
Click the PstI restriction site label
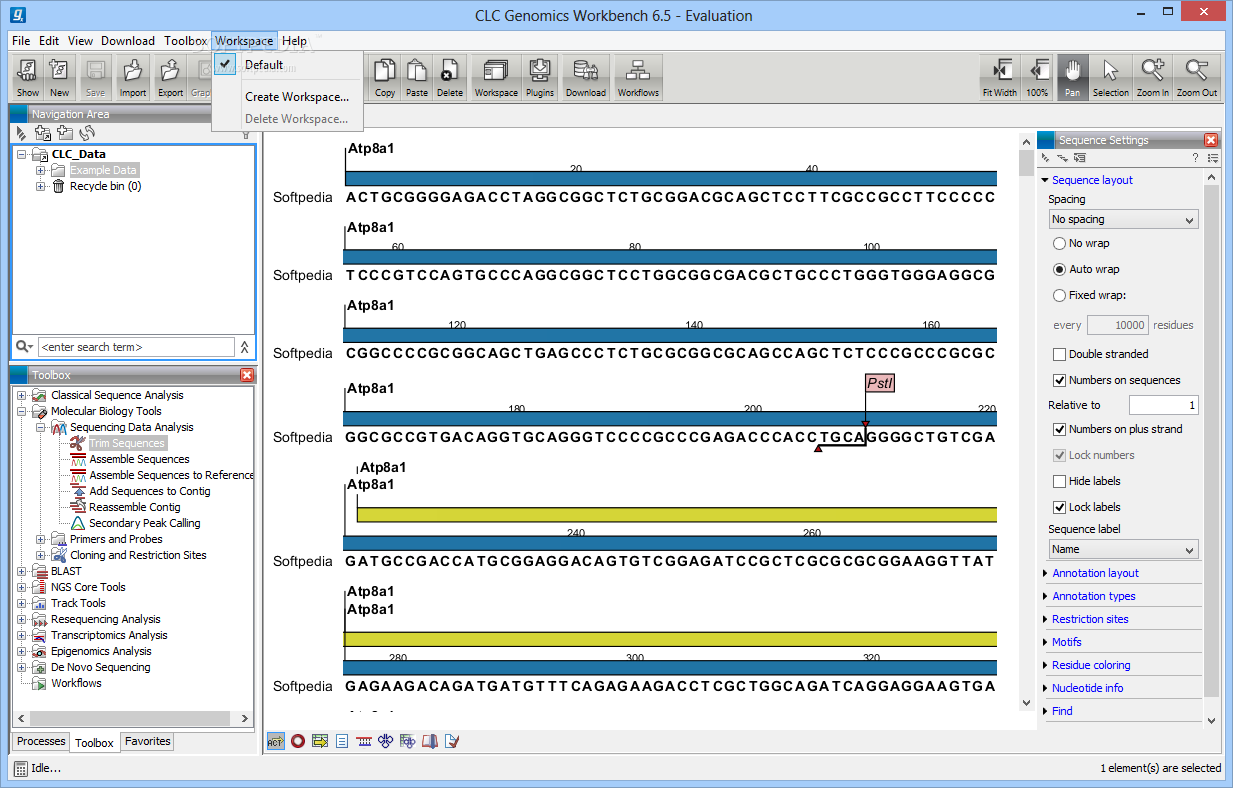click(880, 383)
